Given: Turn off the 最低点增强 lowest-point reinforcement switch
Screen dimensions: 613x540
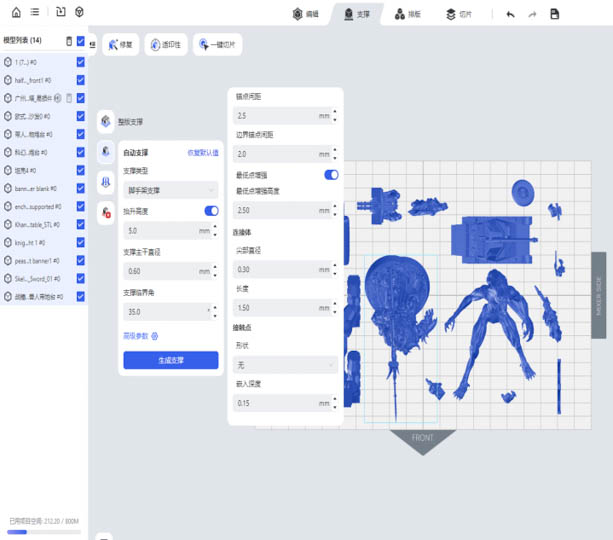Looking at the screenshot, I should (331, 175).
